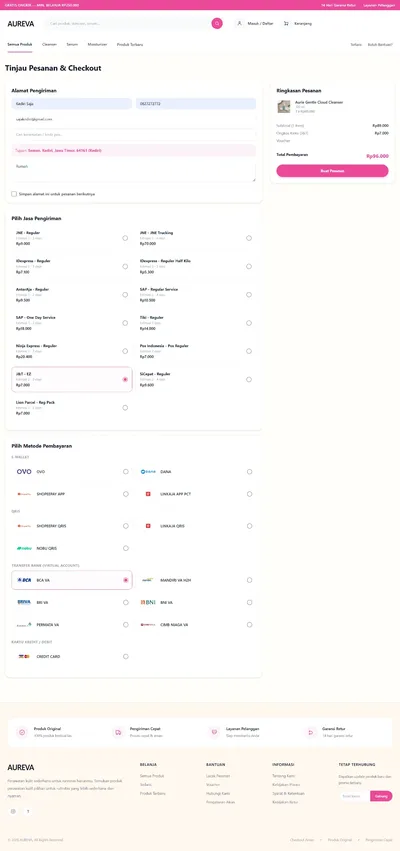Click Layanan Pelanggan in top banner
This screenshot has height=851, width=400.
[379, 5]
